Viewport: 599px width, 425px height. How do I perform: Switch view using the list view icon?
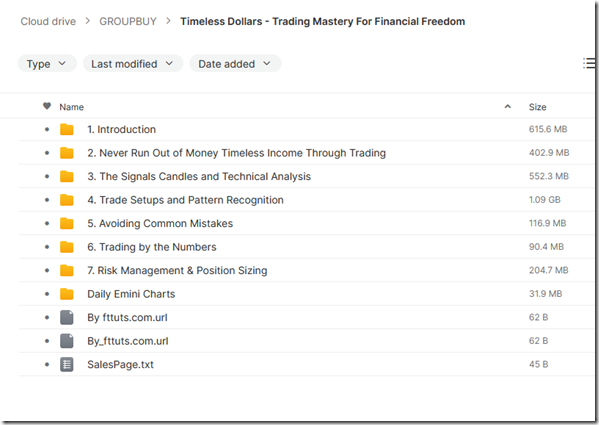pyautogui.click(x=589, y=63)
